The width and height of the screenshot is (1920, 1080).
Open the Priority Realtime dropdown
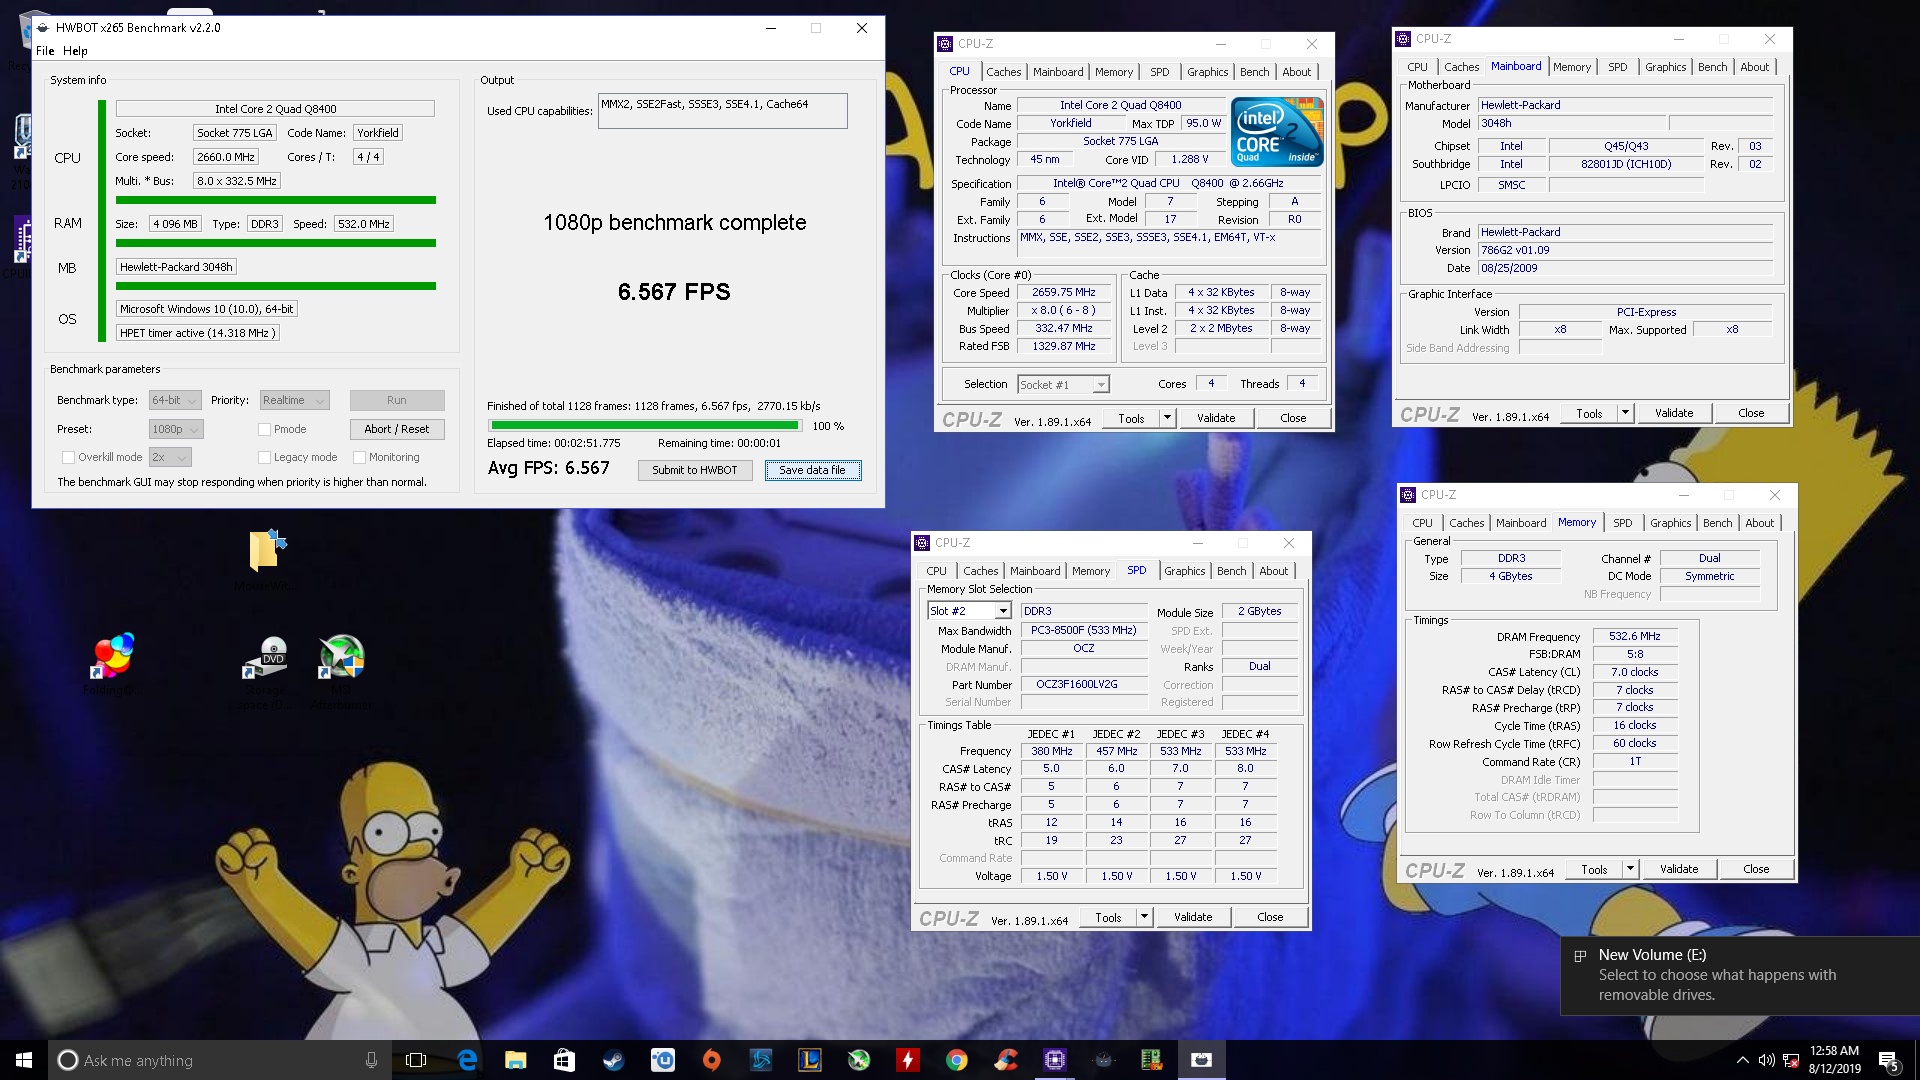click(x=294, y=400)
